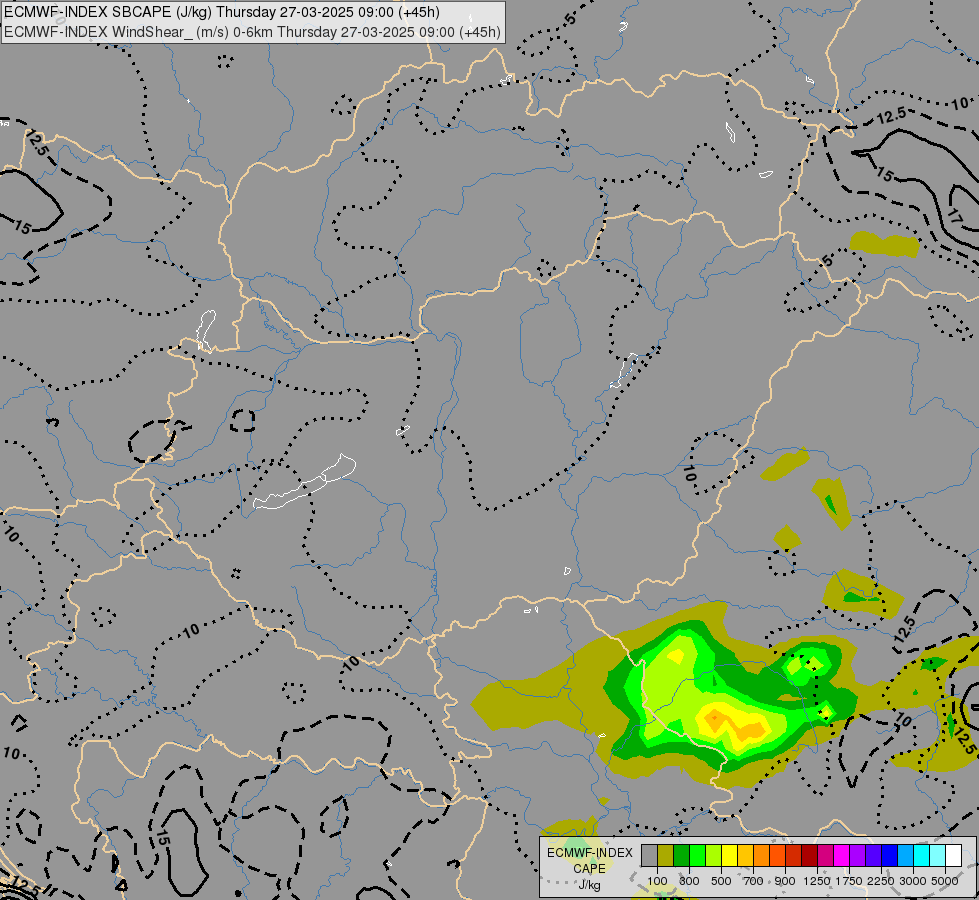
Task: Select the bright magenta legend swatch
Action: (x=841, y=856)
